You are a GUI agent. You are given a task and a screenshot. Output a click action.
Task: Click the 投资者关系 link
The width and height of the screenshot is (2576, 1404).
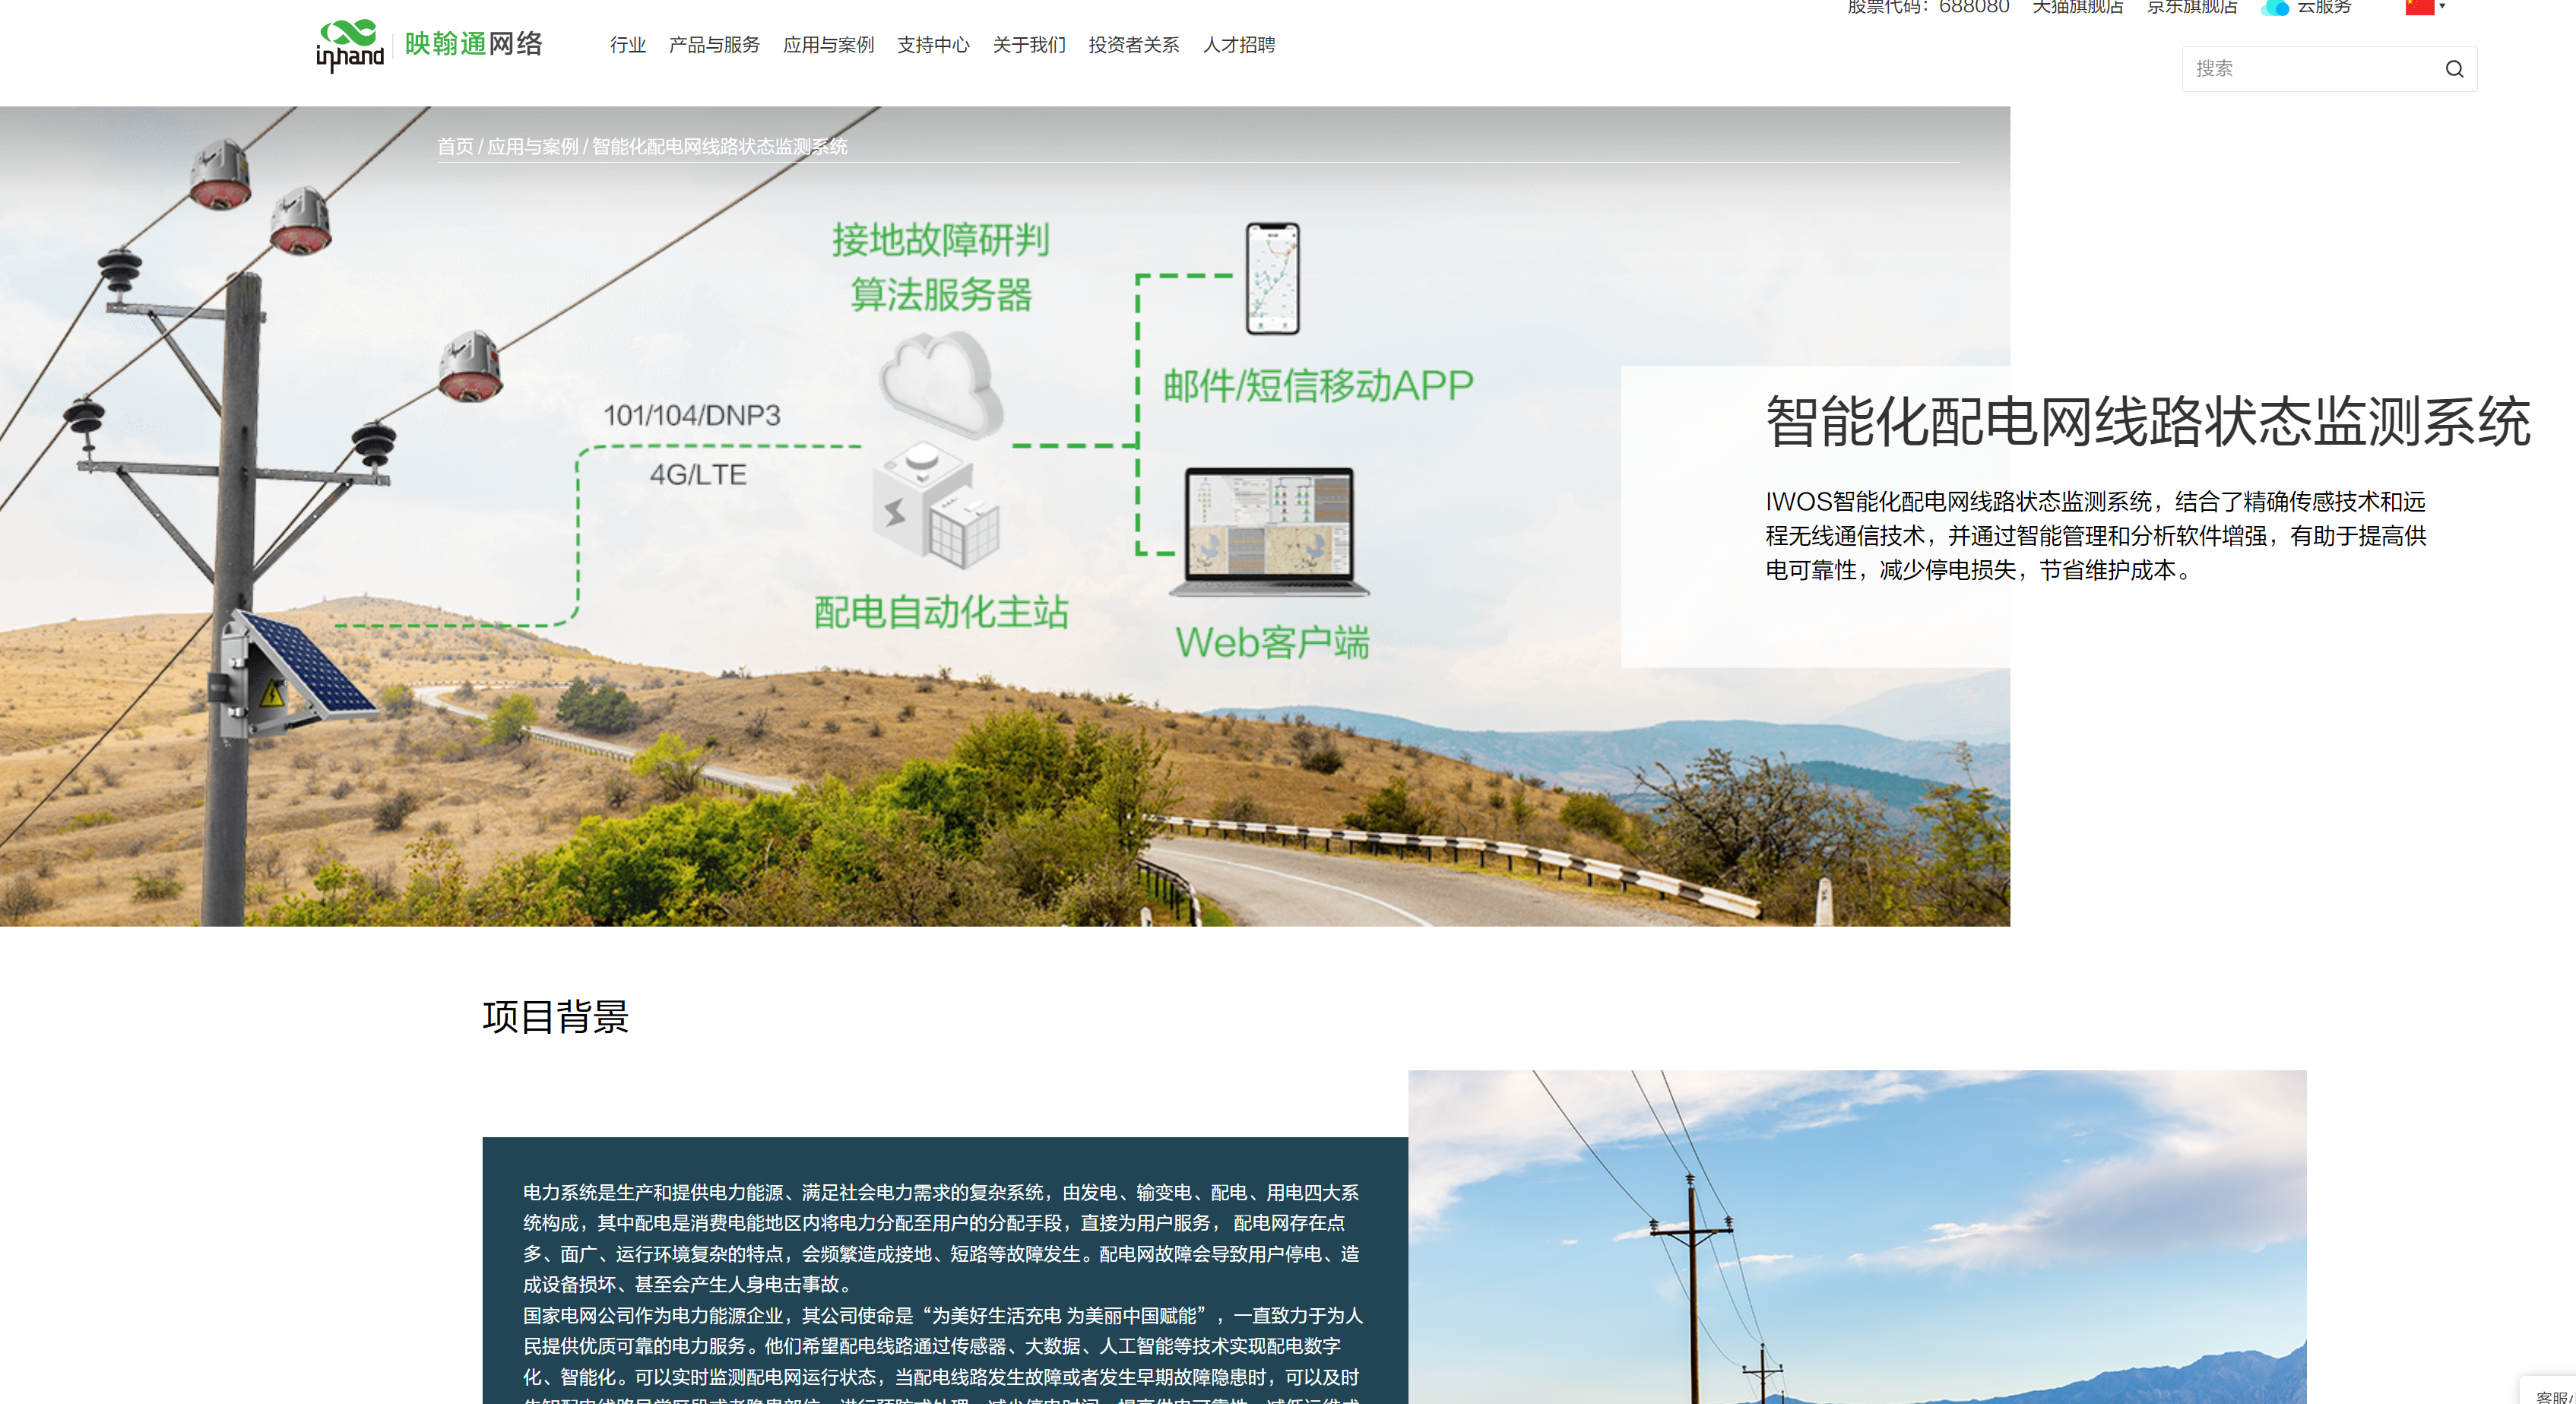tap(1133, 45)
